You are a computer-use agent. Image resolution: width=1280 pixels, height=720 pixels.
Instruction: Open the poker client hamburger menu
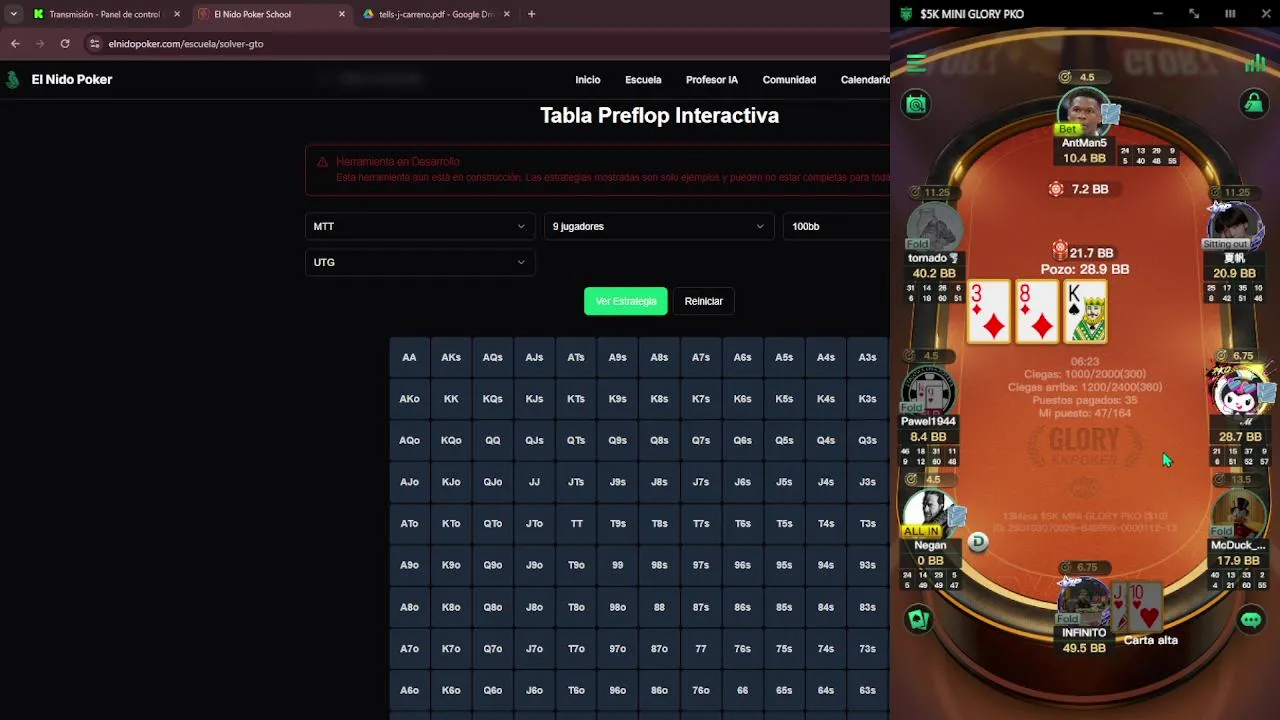(x=916, y=63)
